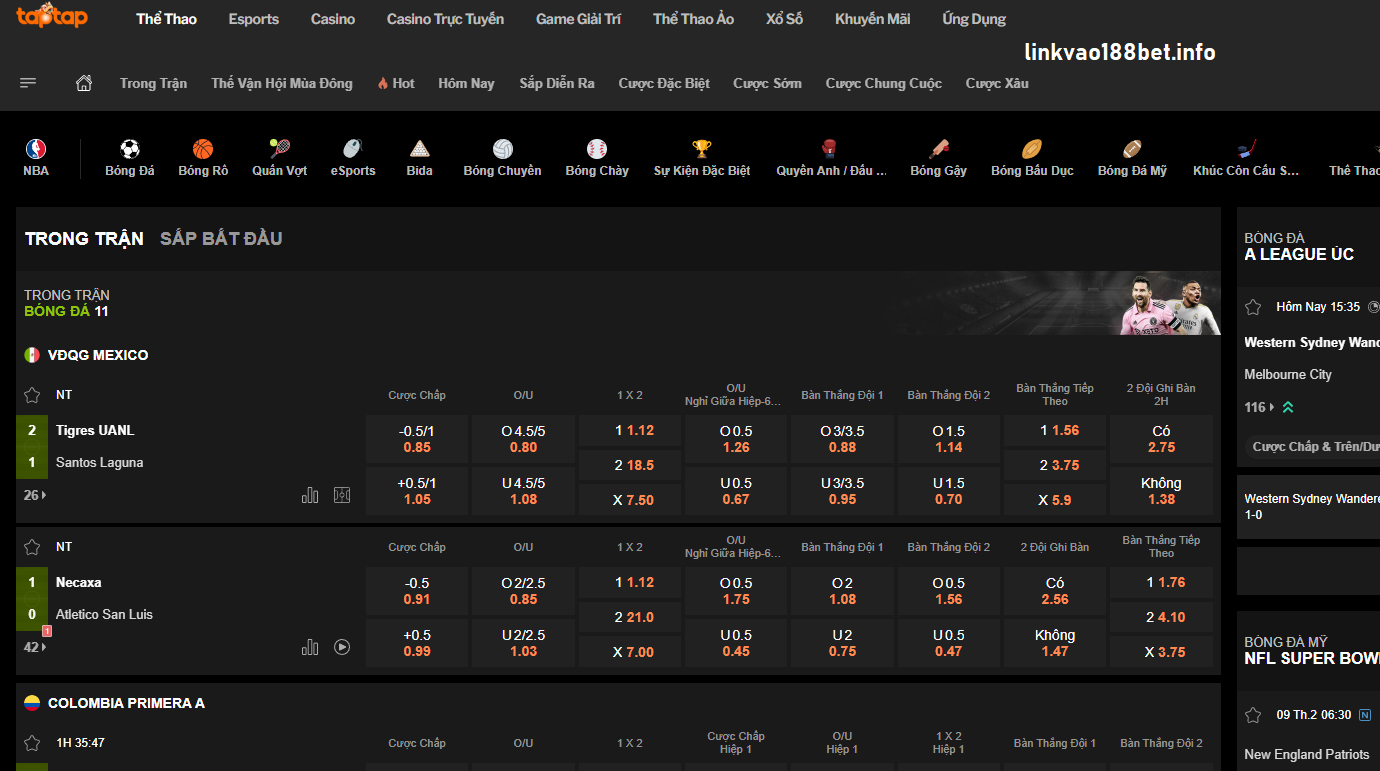Toggle favorite star for Necaxa match
This screenshot has width=1380, height=771.
click(32, 547)
